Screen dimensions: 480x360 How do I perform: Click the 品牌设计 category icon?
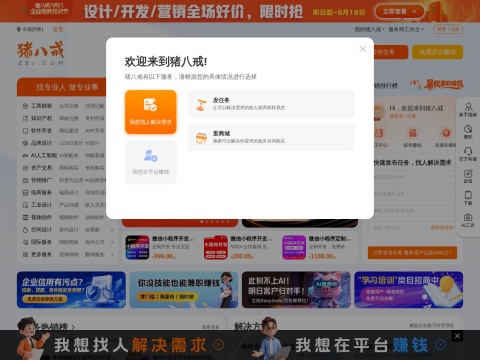[x=25, y=143]
